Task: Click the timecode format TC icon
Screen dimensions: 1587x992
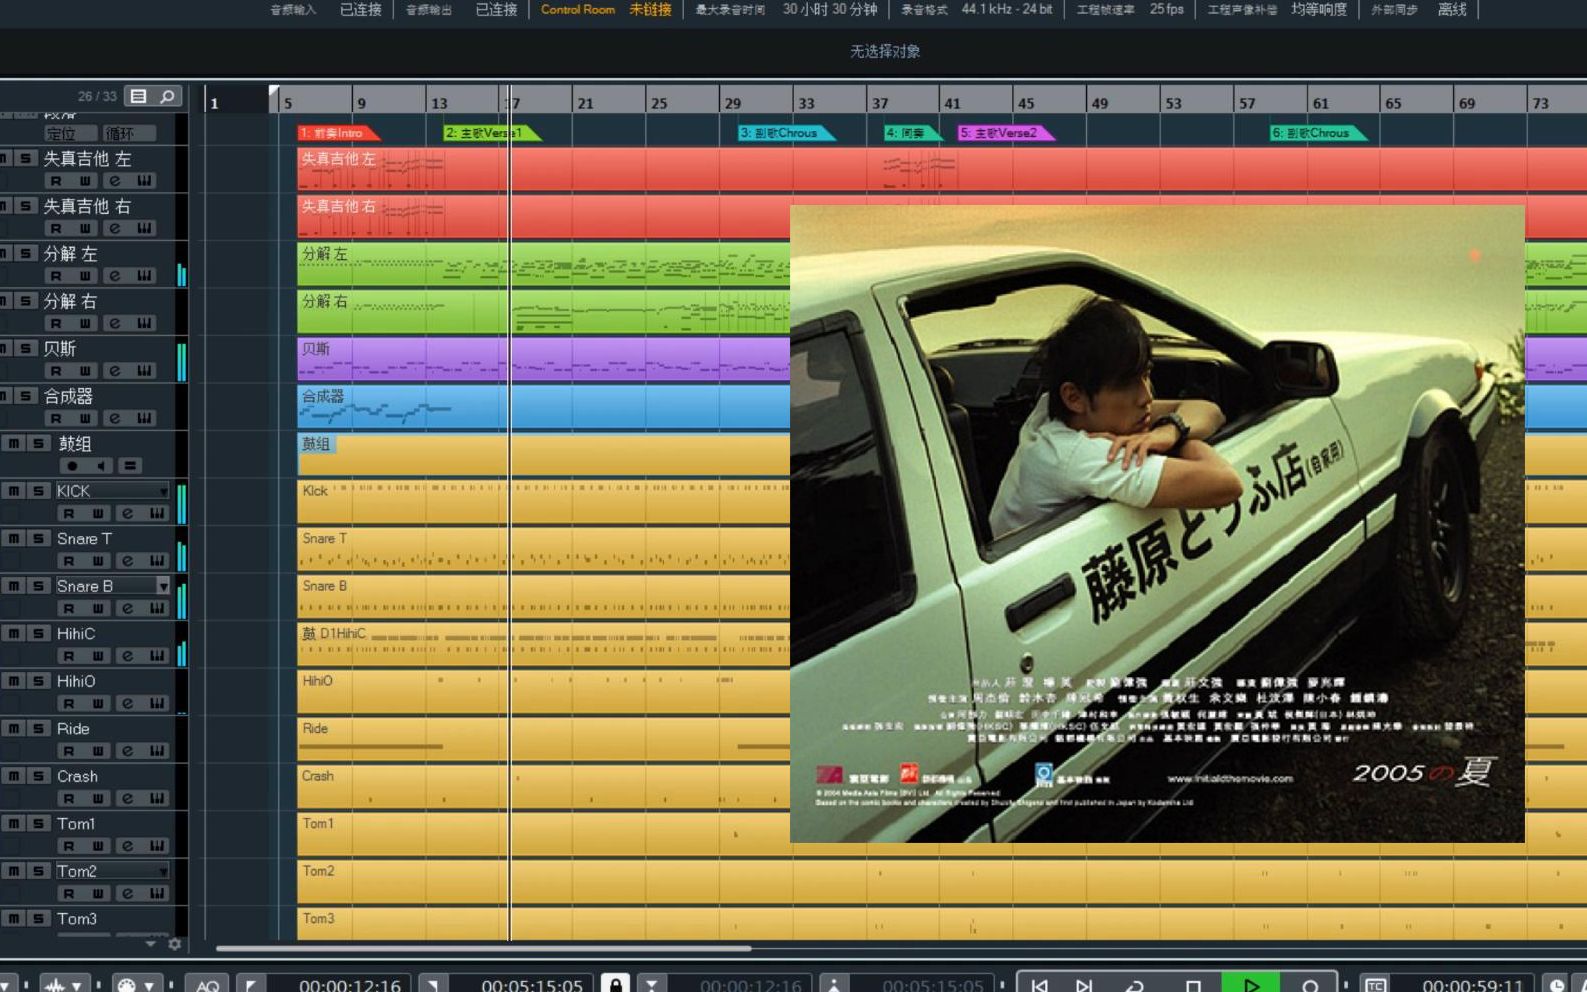Action: pyautogui.click(x=1376, y=985)
